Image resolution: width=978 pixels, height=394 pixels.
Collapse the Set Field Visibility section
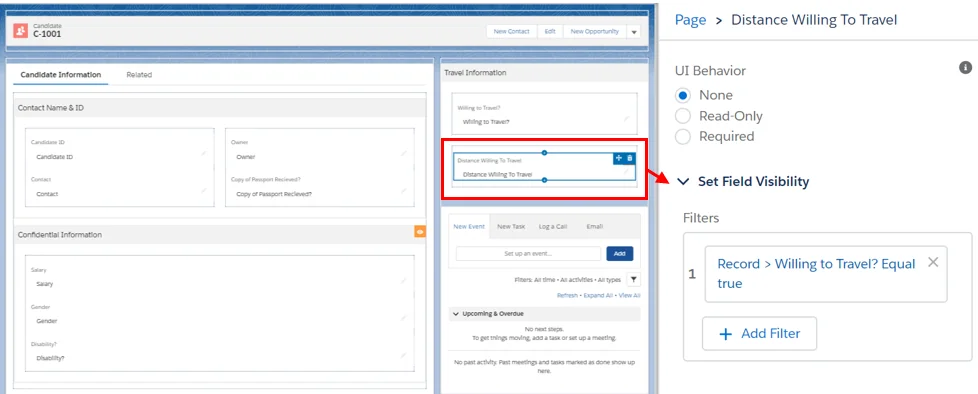point(684,181)
